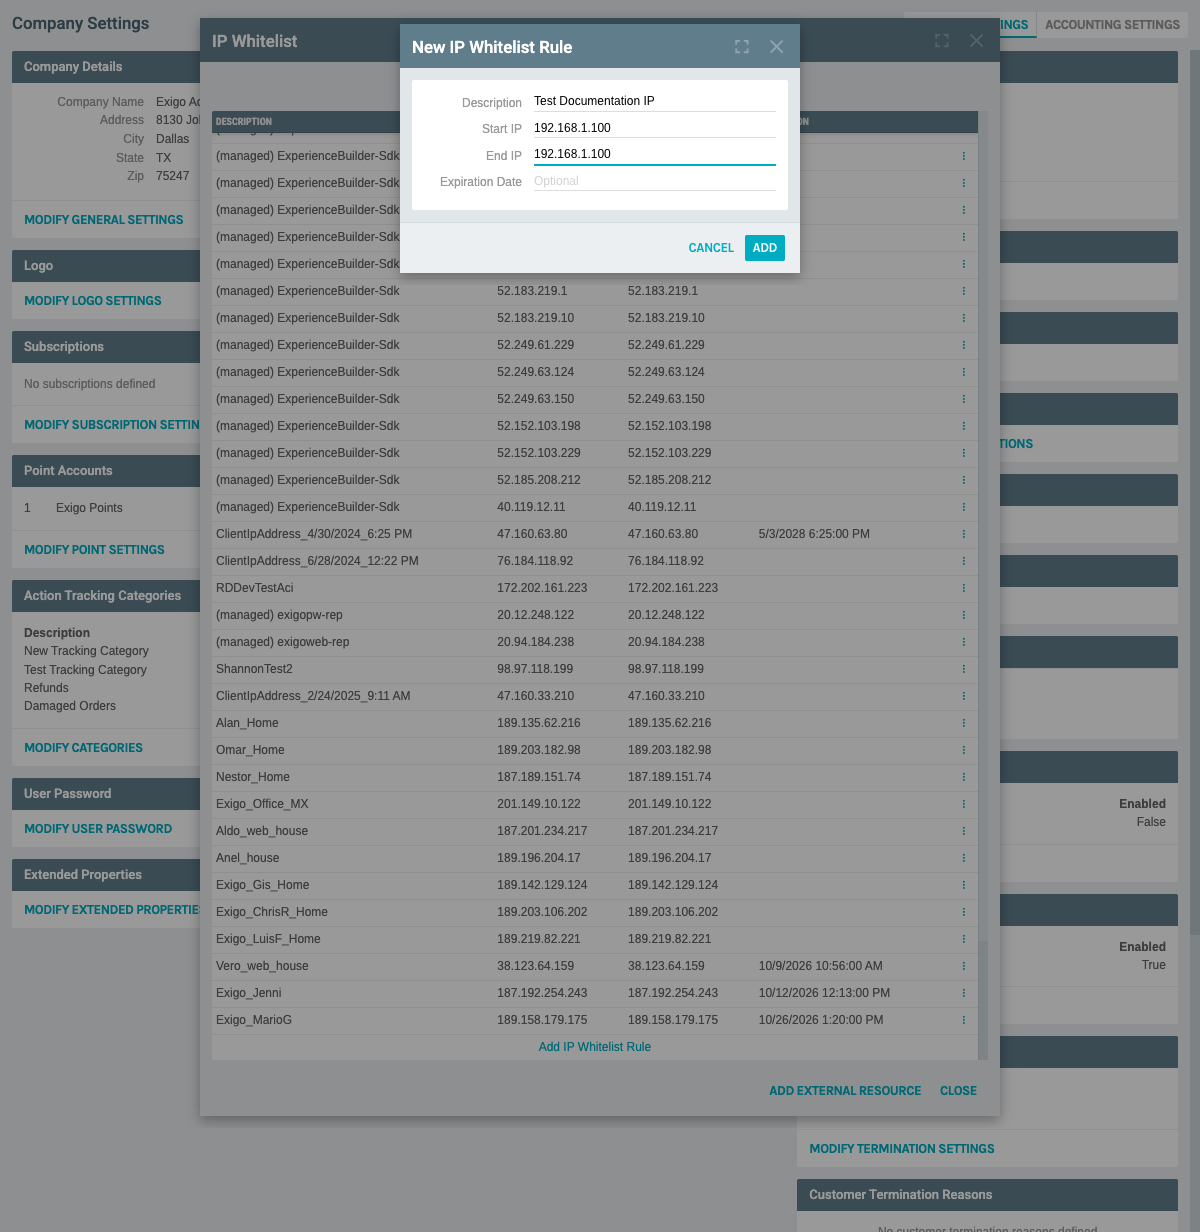This screenshot has width=1200, height=1232.
Task: Click the Add IP Whitelist Rule link
Action: point(594,1046)
